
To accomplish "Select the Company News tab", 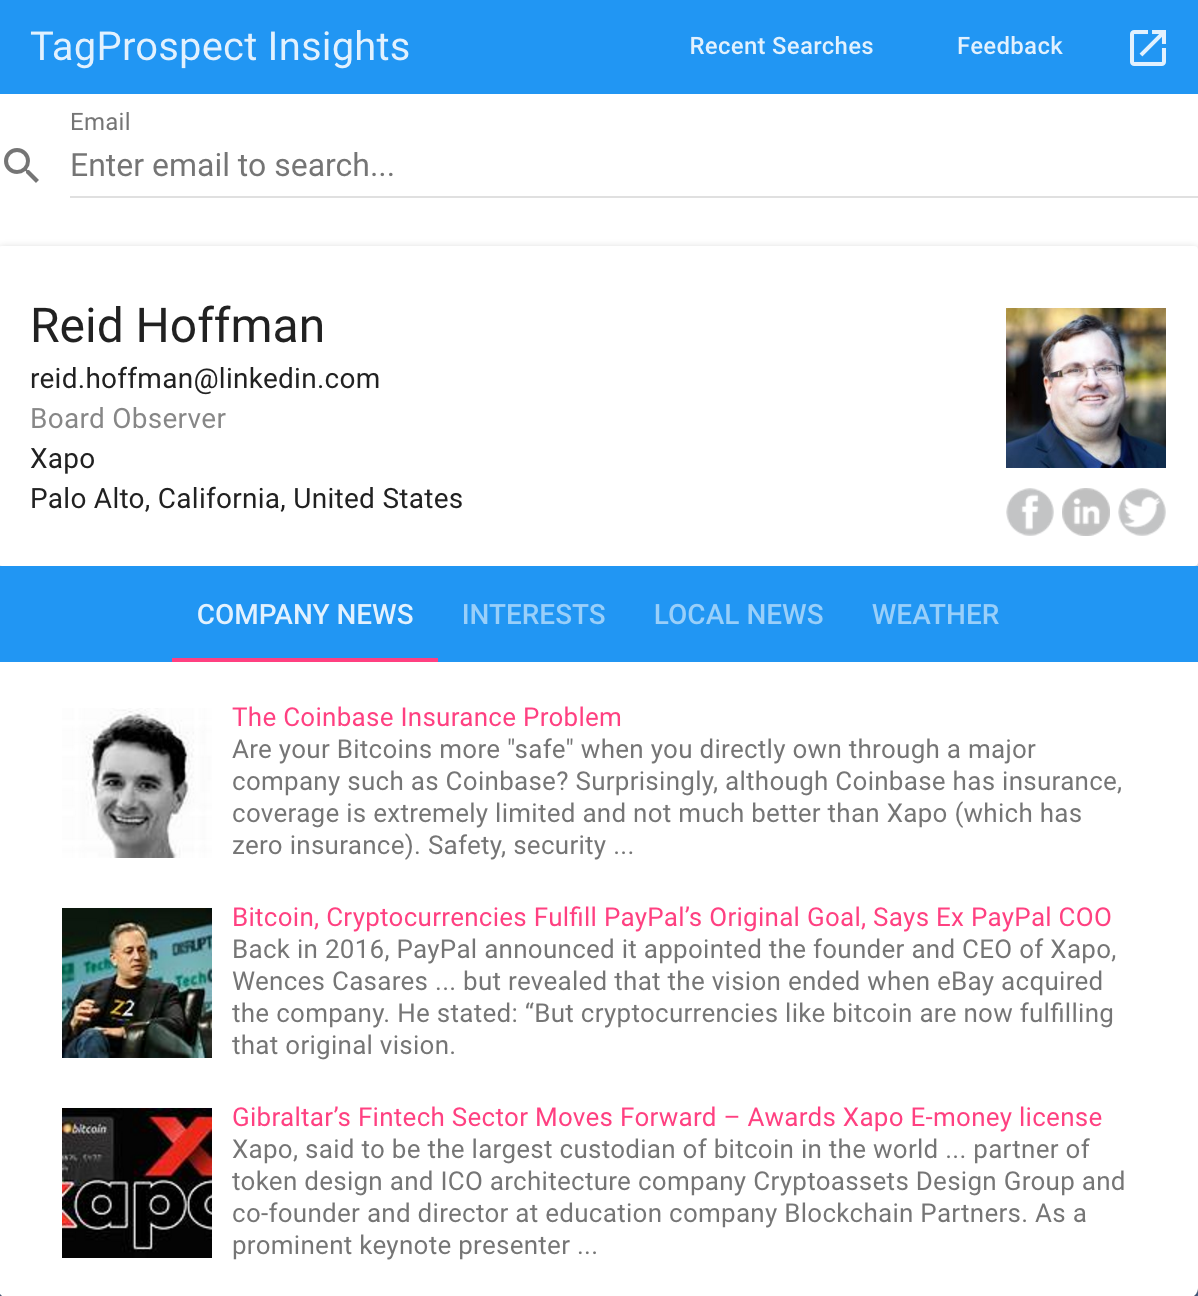I will tap(305, 614).
